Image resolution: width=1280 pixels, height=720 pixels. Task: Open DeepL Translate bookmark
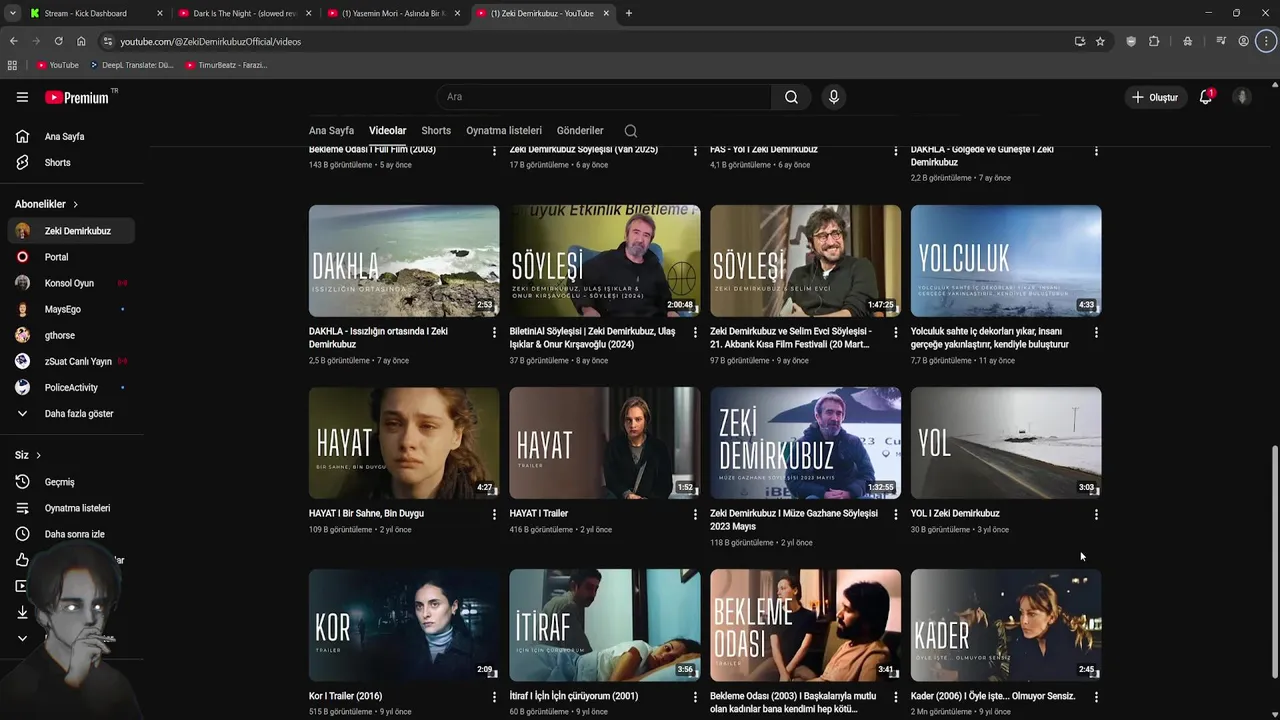pos(131,65)
